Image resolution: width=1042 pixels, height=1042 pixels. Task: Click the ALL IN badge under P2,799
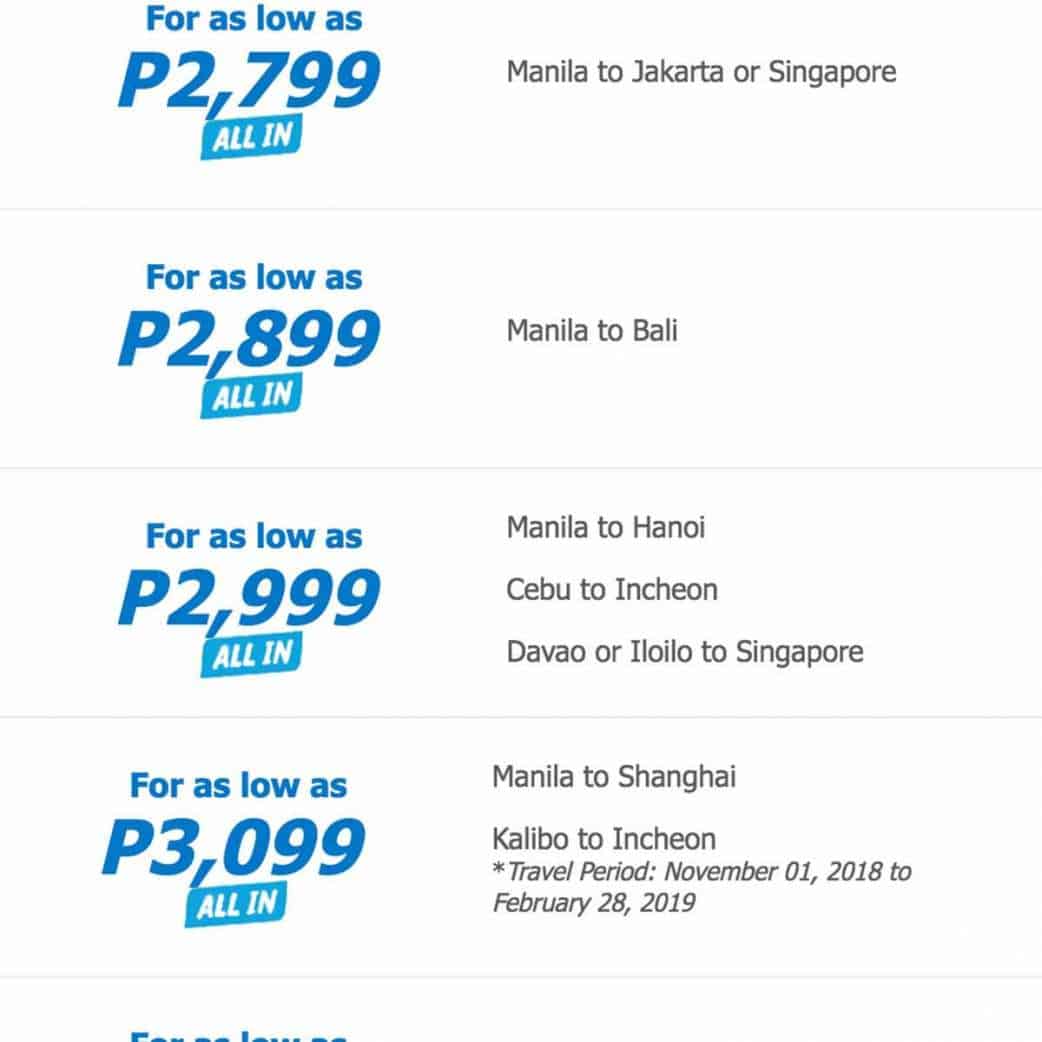pos(251,138)
